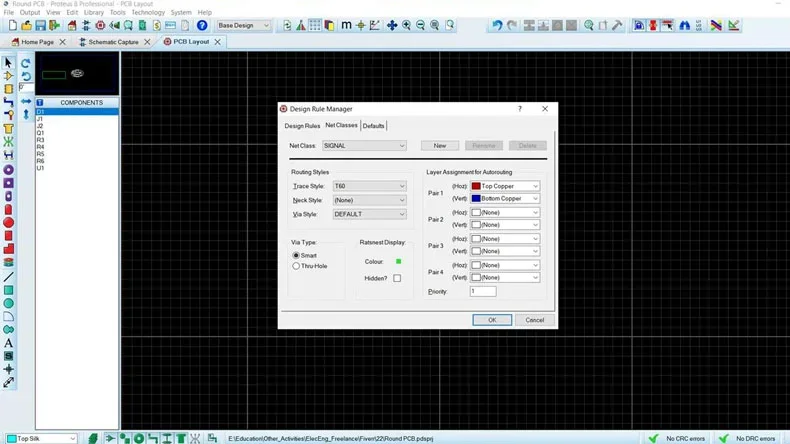Click the blue undo arrow icon
790x444 pixels.
[497, 25]
